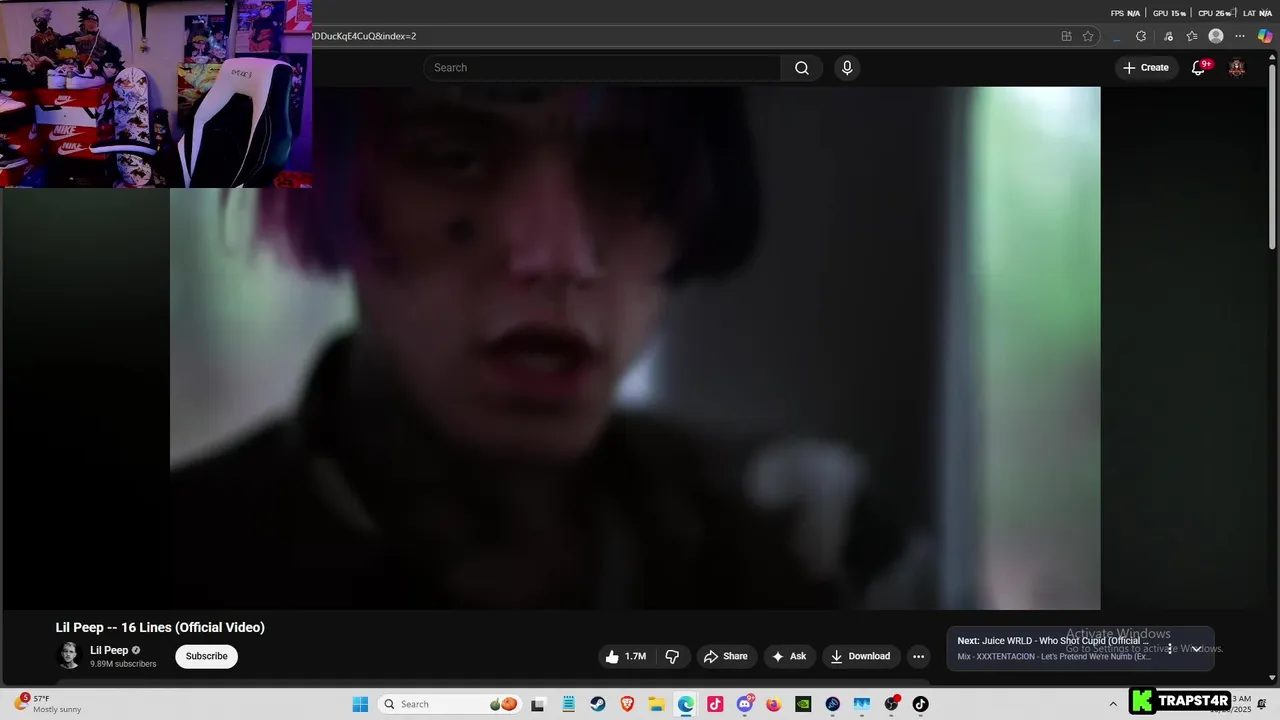Open YouTube notifications bell
The image size is (1280, 720).
point(1199,68)
